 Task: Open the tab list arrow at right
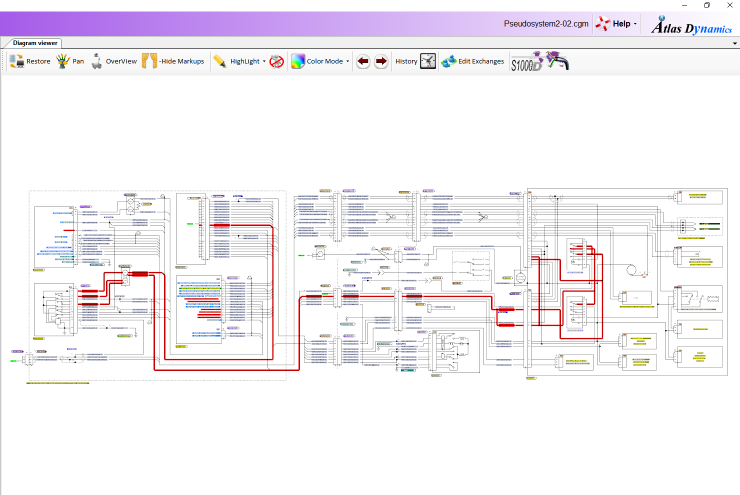point(733,44)
